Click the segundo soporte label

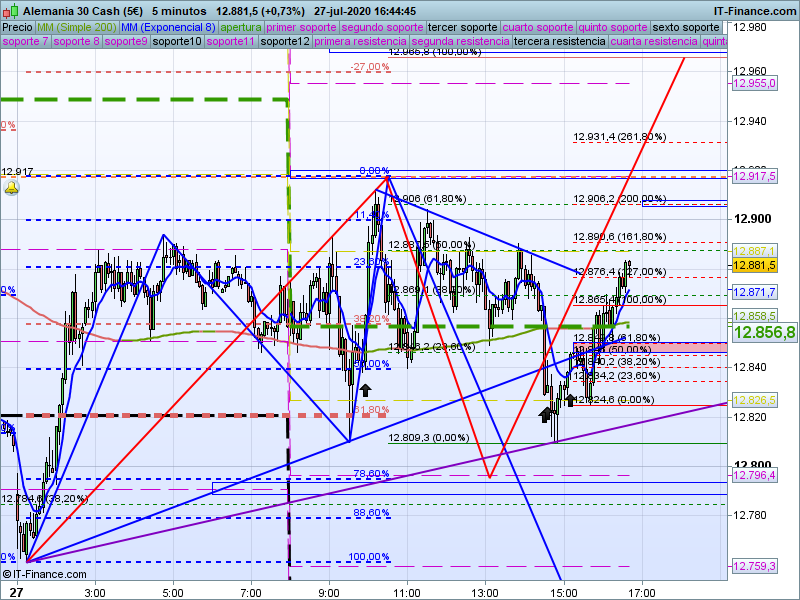pos(382,28)
